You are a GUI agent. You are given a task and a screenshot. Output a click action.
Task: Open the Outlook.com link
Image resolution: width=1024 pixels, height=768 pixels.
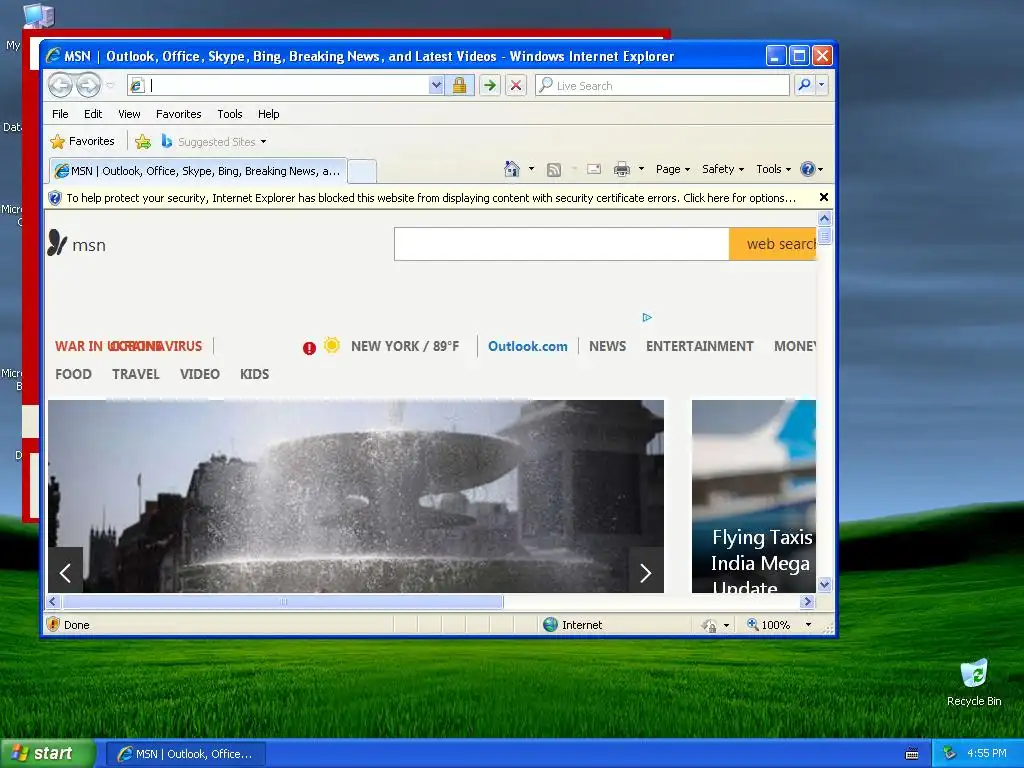528,346
